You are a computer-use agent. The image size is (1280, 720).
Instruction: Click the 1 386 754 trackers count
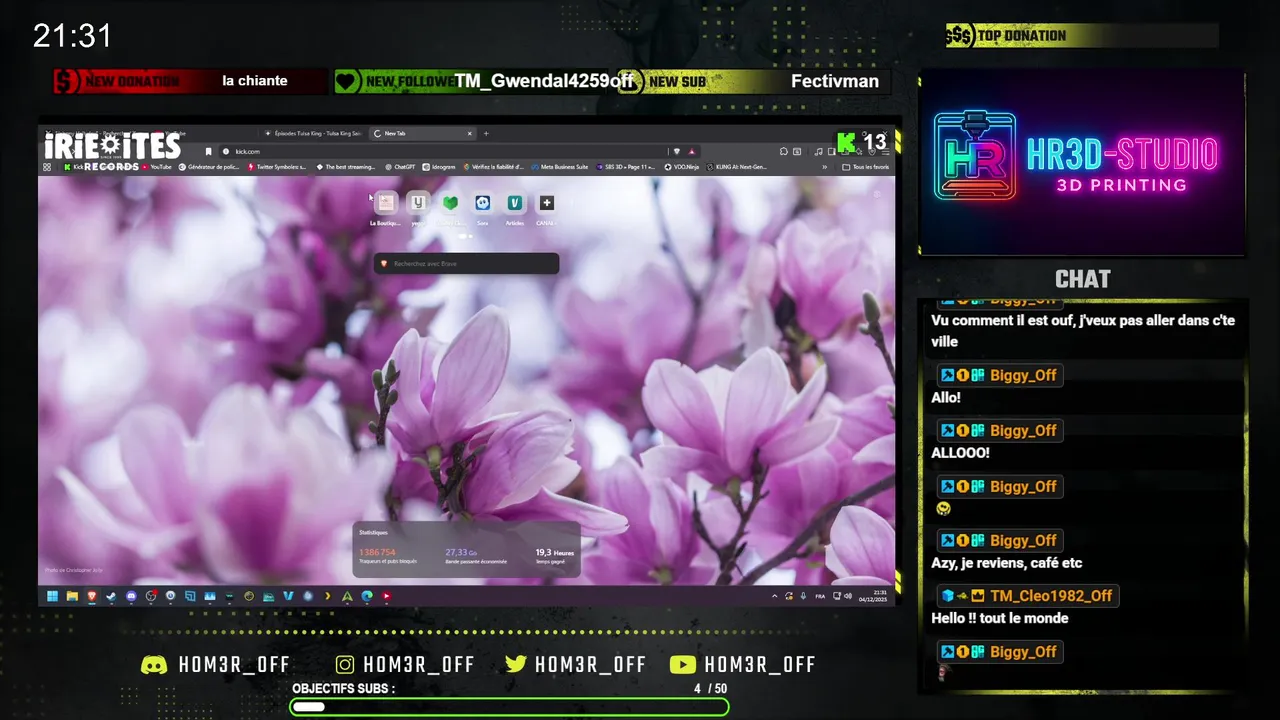377,552
